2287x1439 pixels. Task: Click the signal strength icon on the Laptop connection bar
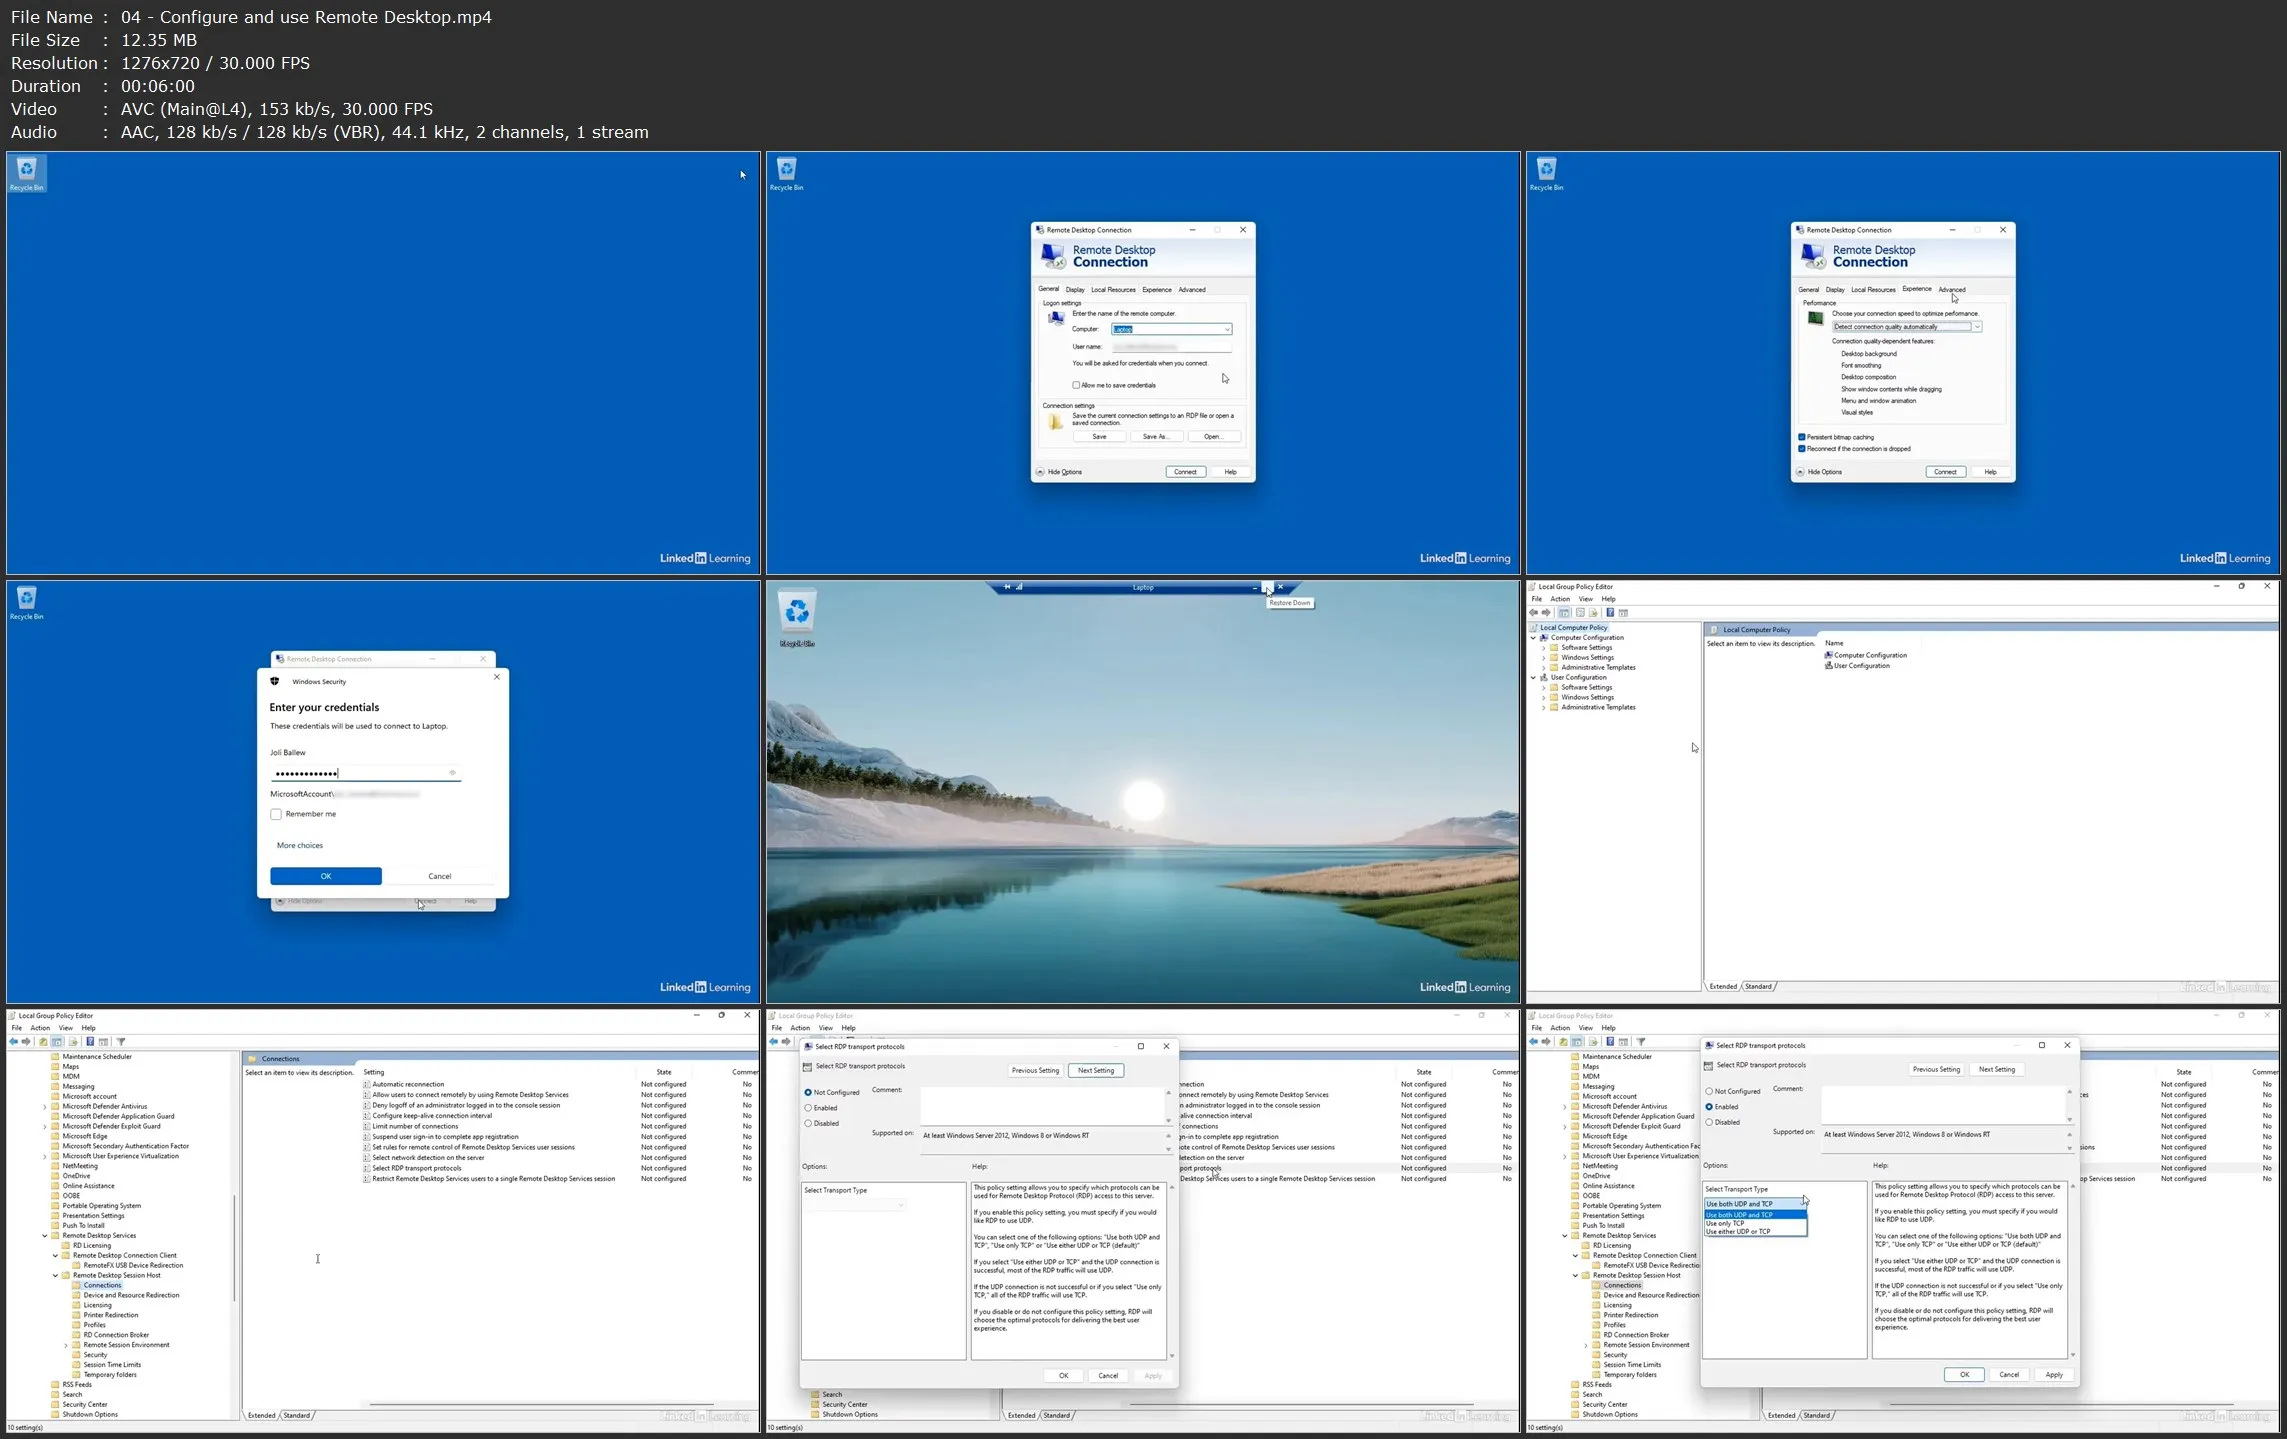pyautogui.click(x=1019, y=587)
